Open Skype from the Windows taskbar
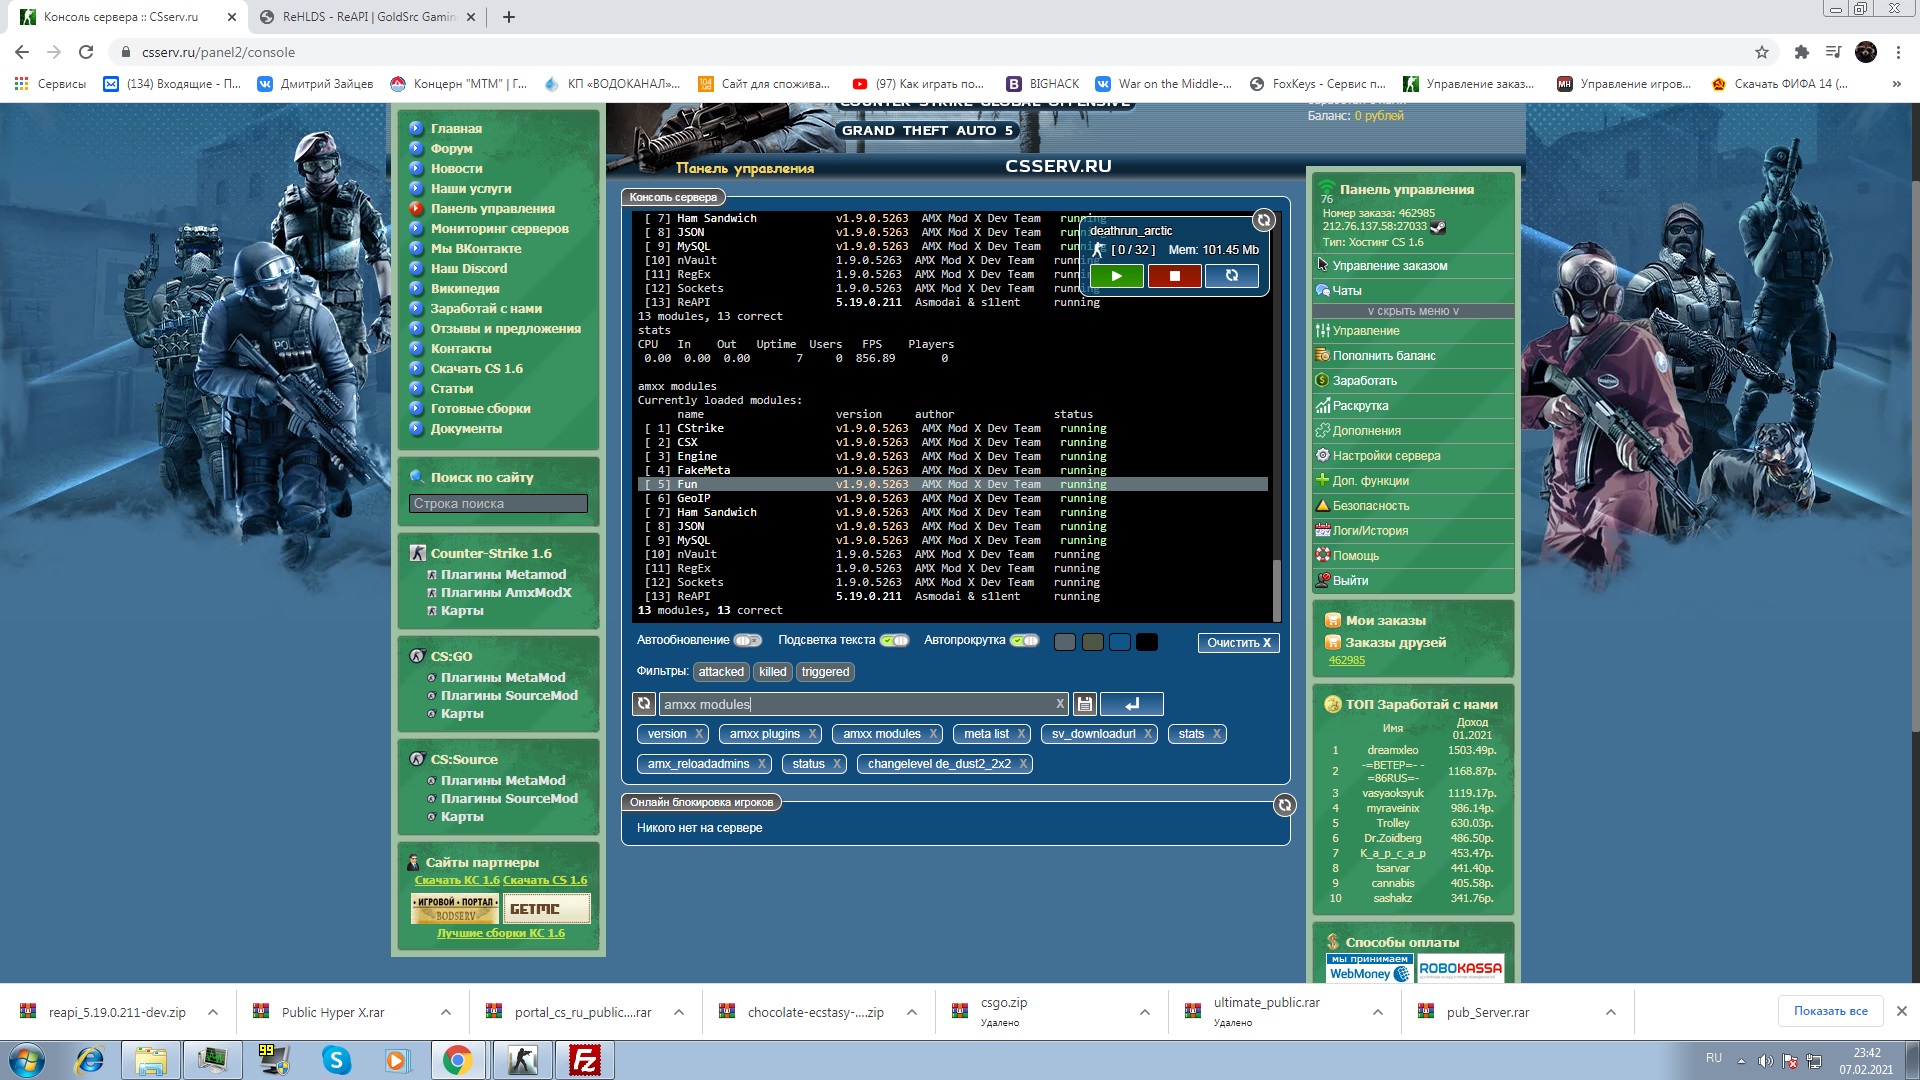This screenshot has height=1080, width=1920. [336, 1060]
